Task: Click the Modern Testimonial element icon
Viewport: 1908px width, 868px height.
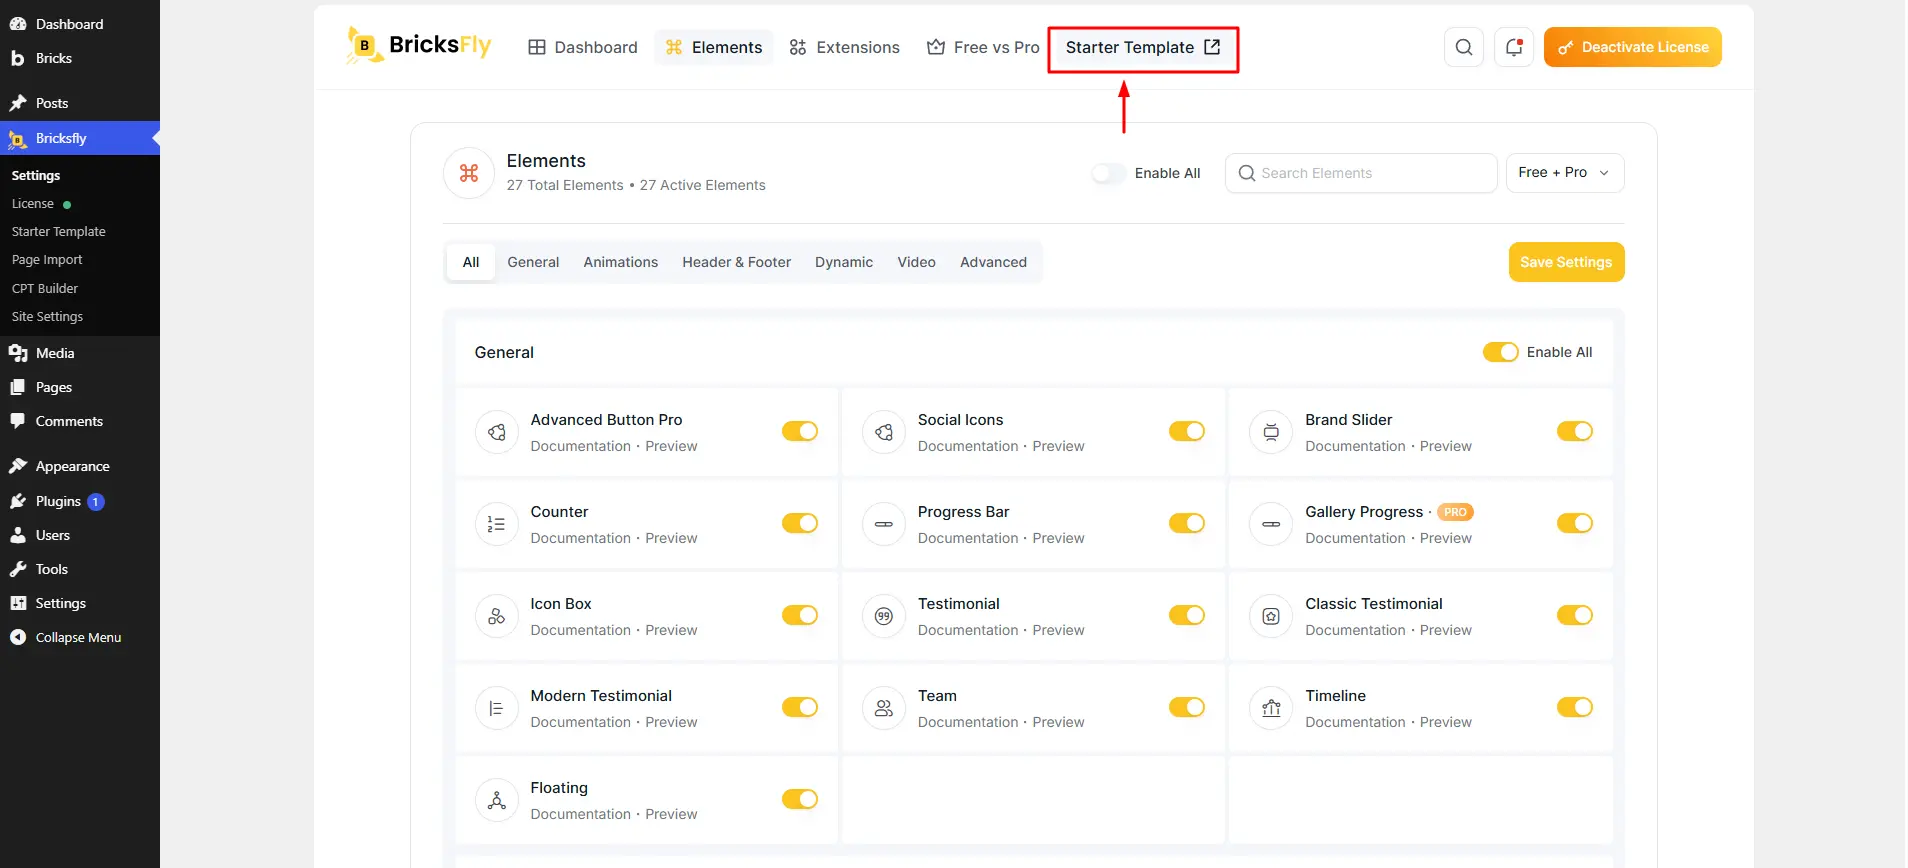Action: (x=497, y=708)
